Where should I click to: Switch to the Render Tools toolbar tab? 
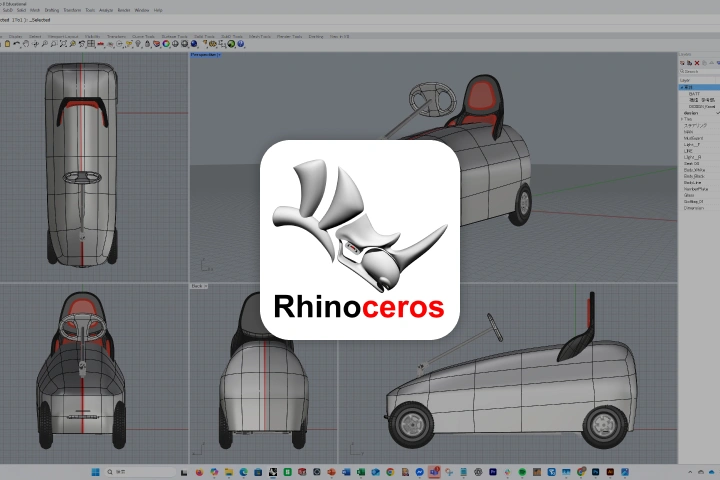[x=289, y=36]
